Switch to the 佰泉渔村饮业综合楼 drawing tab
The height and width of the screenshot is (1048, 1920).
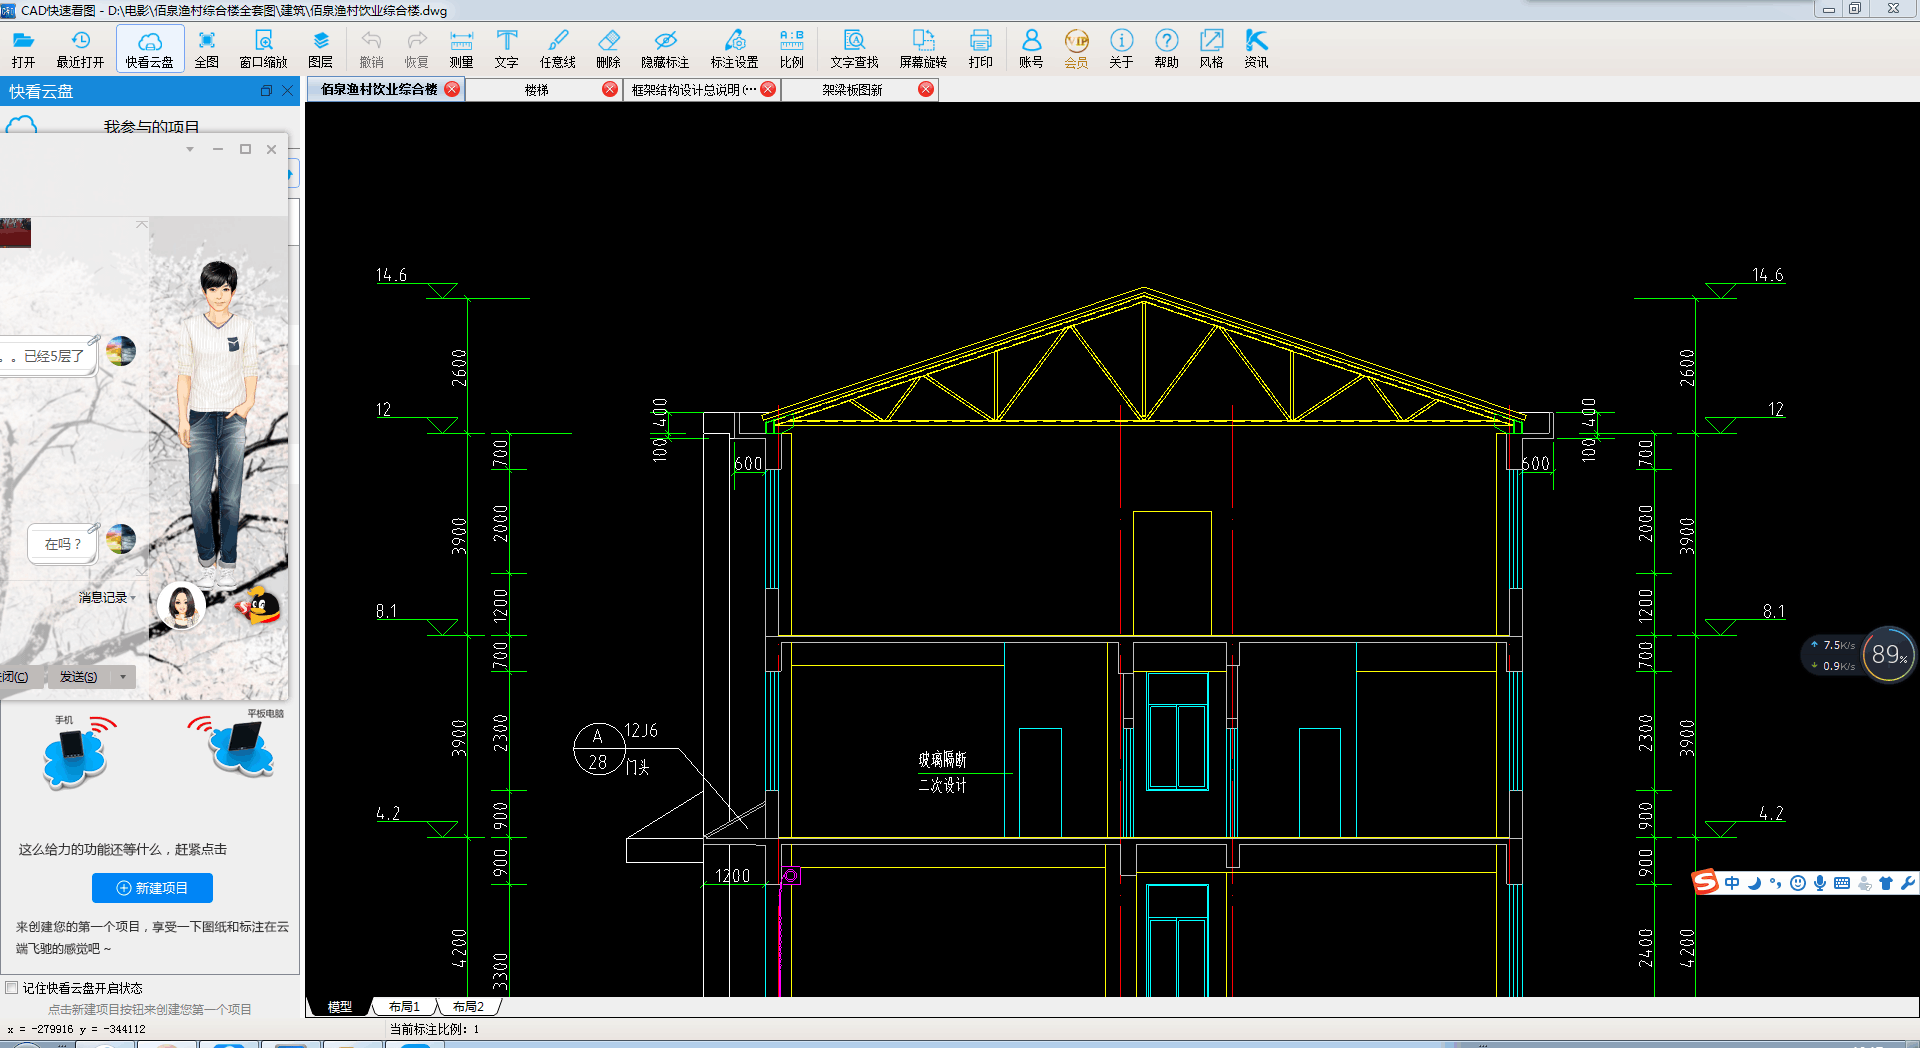pos(379,89)
